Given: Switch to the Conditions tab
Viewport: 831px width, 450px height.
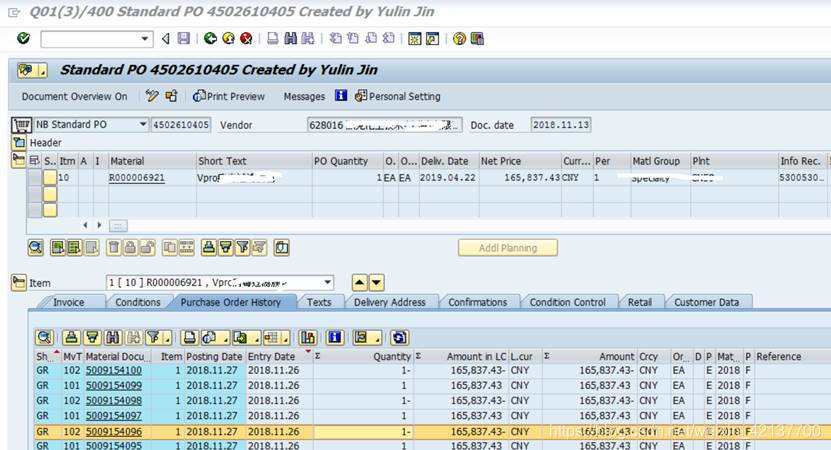Looking at the screenshot, I should point(138,302).
